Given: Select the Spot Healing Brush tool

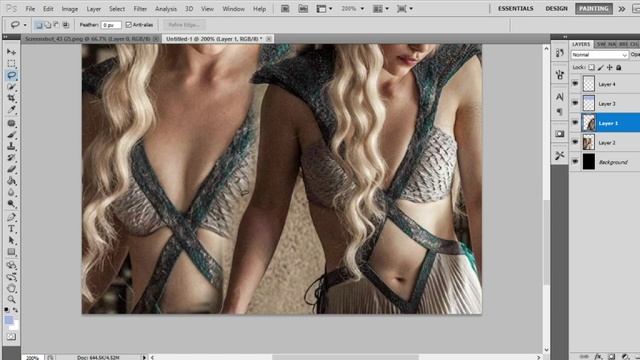Looking at the screenshot, I should click(x=11, y=123).
